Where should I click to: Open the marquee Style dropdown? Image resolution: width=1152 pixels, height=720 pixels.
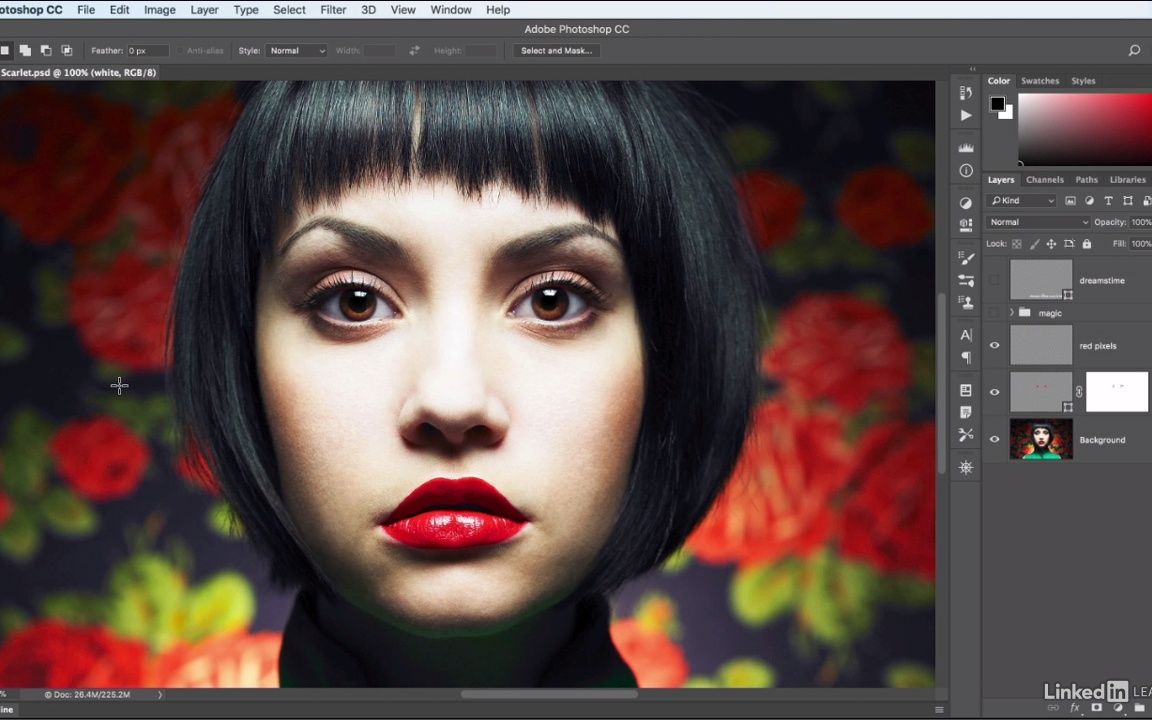click(296, 51)
